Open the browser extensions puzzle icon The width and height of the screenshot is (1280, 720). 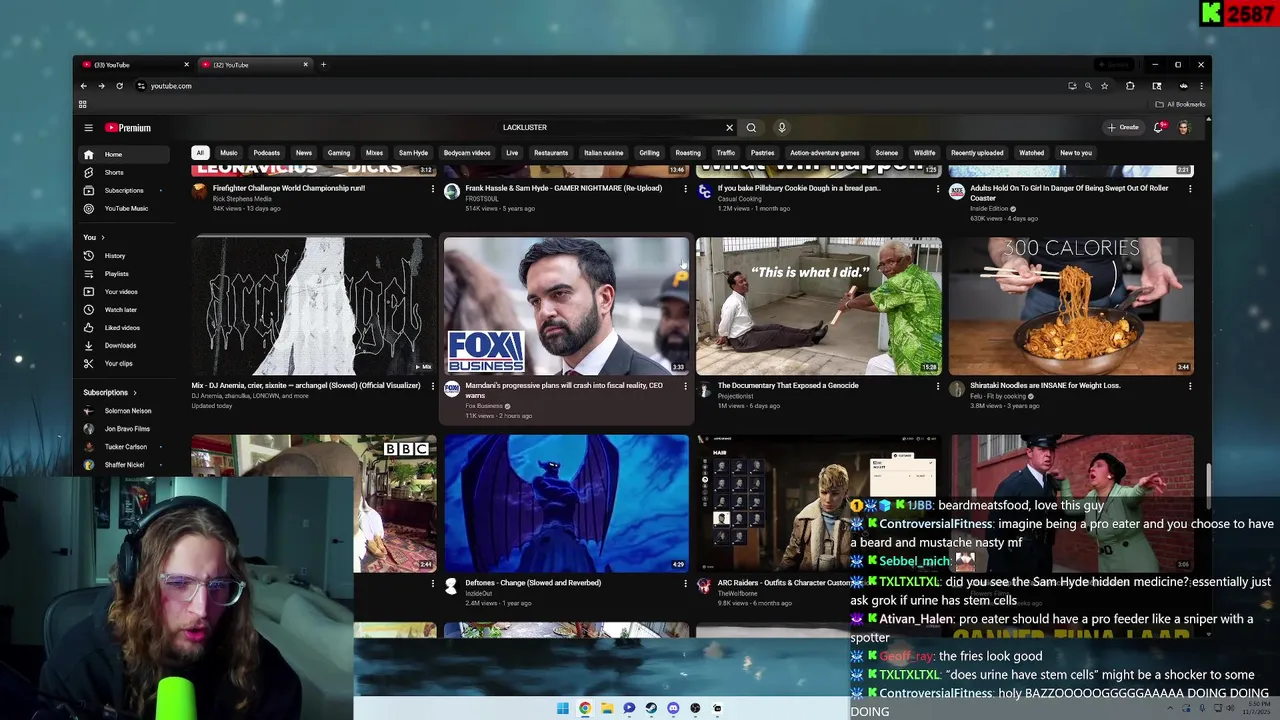(x=1130, y=86)
